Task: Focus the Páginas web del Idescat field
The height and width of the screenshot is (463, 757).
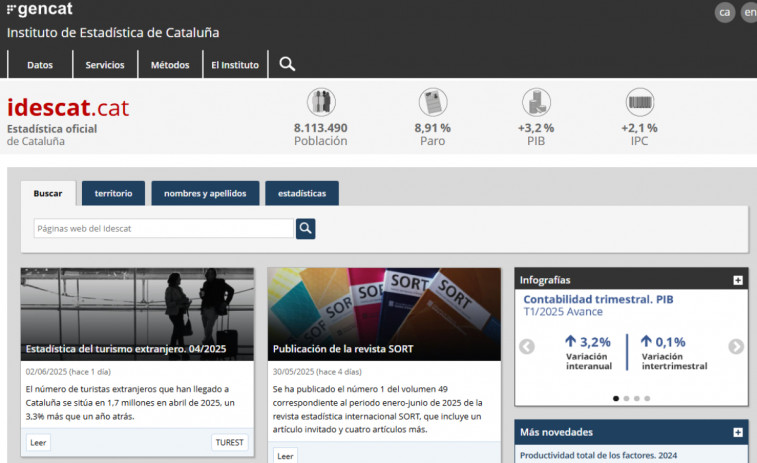Action: [164, 228]
